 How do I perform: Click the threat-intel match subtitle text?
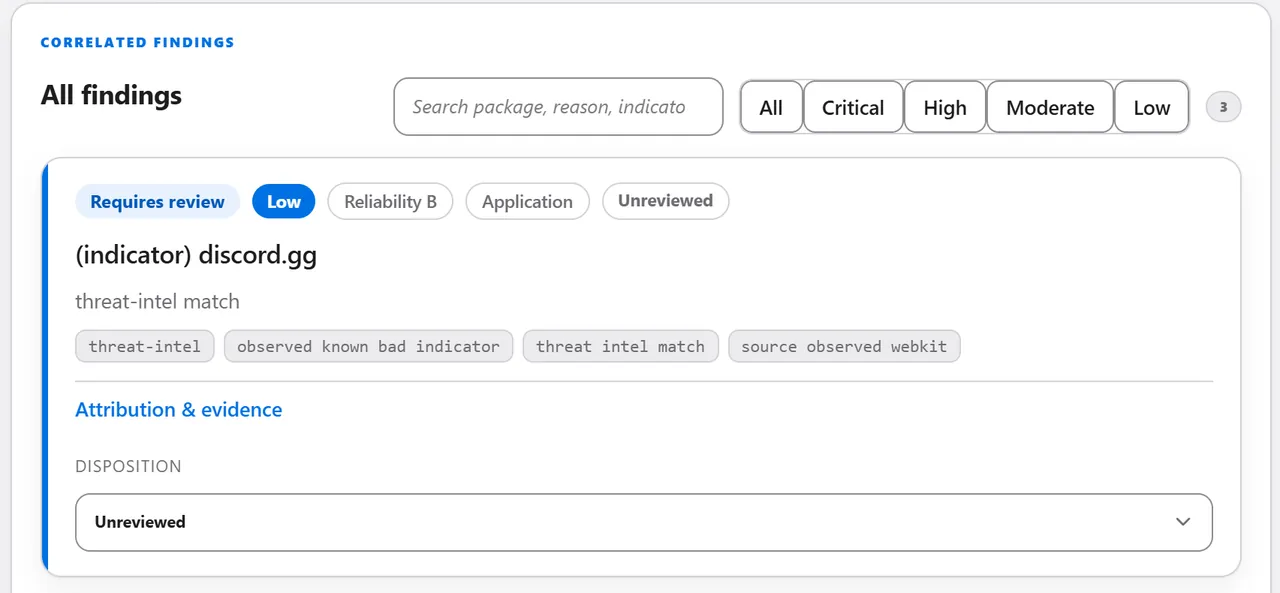pos(157,301)
